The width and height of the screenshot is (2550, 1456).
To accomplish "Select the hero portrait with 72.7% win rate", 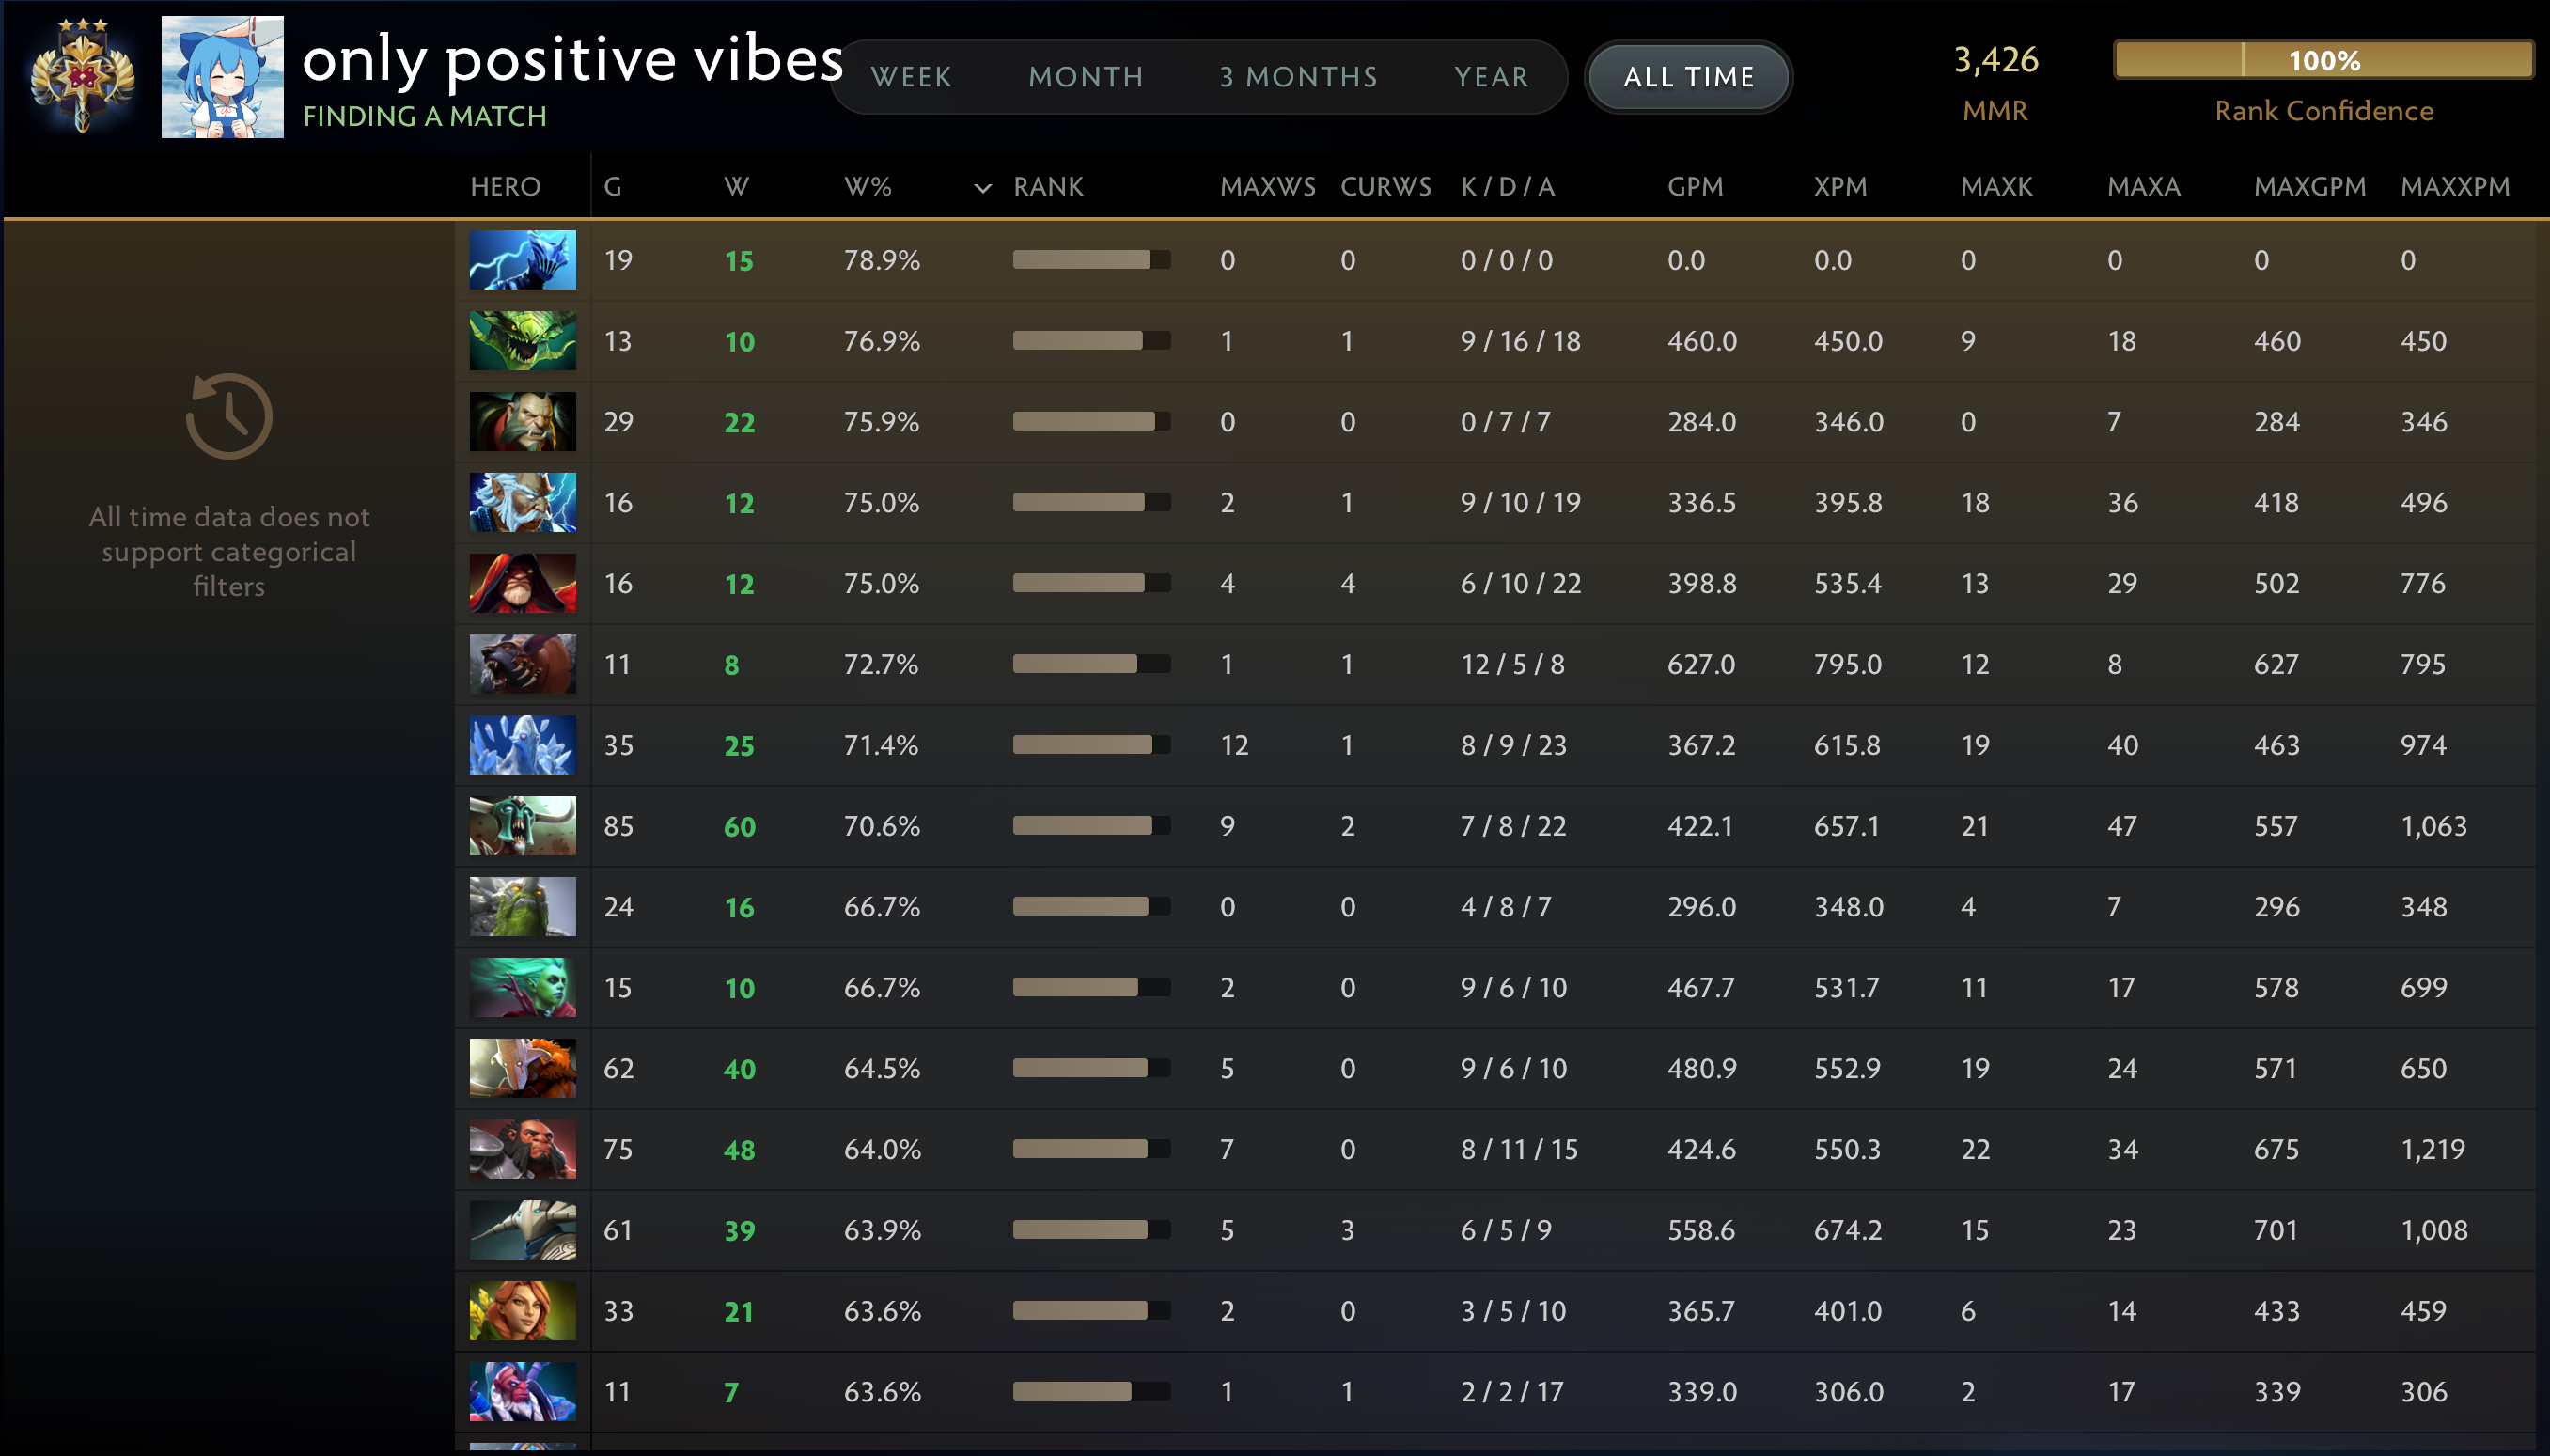I will tap(523, 664).
